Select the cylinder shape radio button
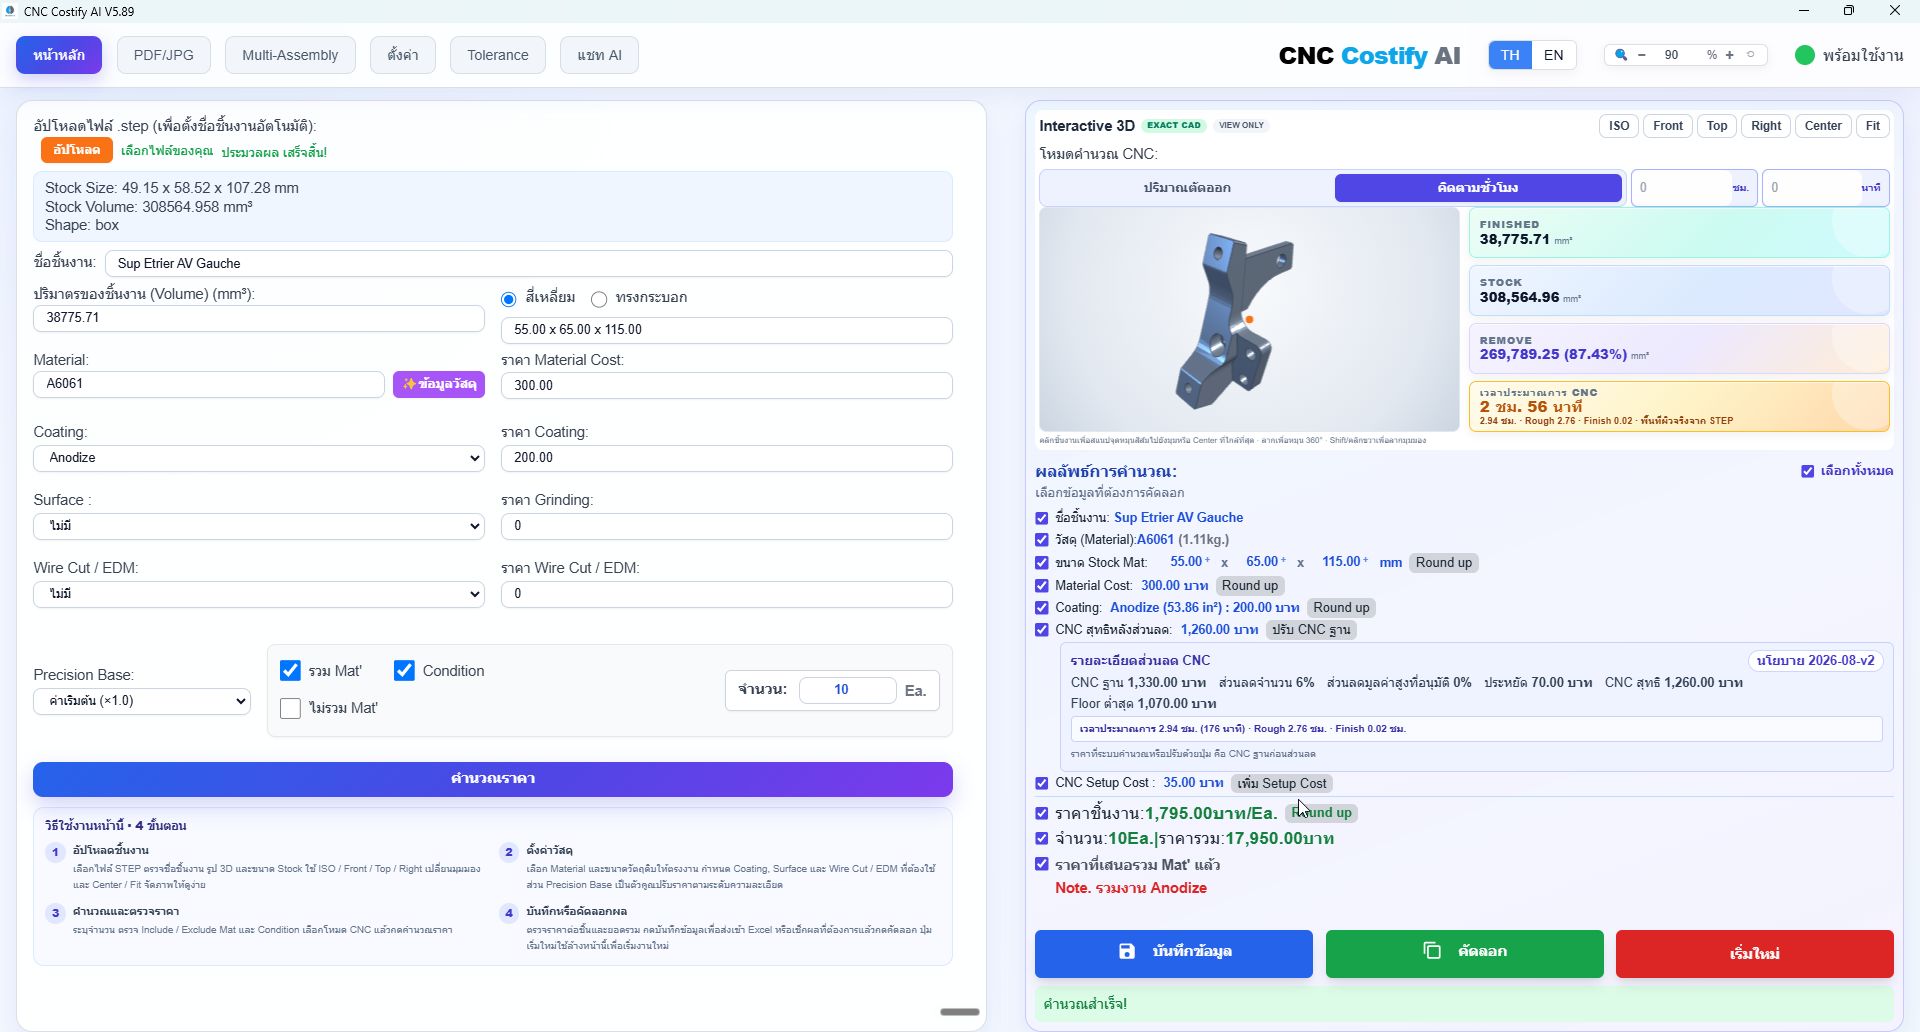Image resolution: width=1920 pixels, height=1032 pixels. 599,299
